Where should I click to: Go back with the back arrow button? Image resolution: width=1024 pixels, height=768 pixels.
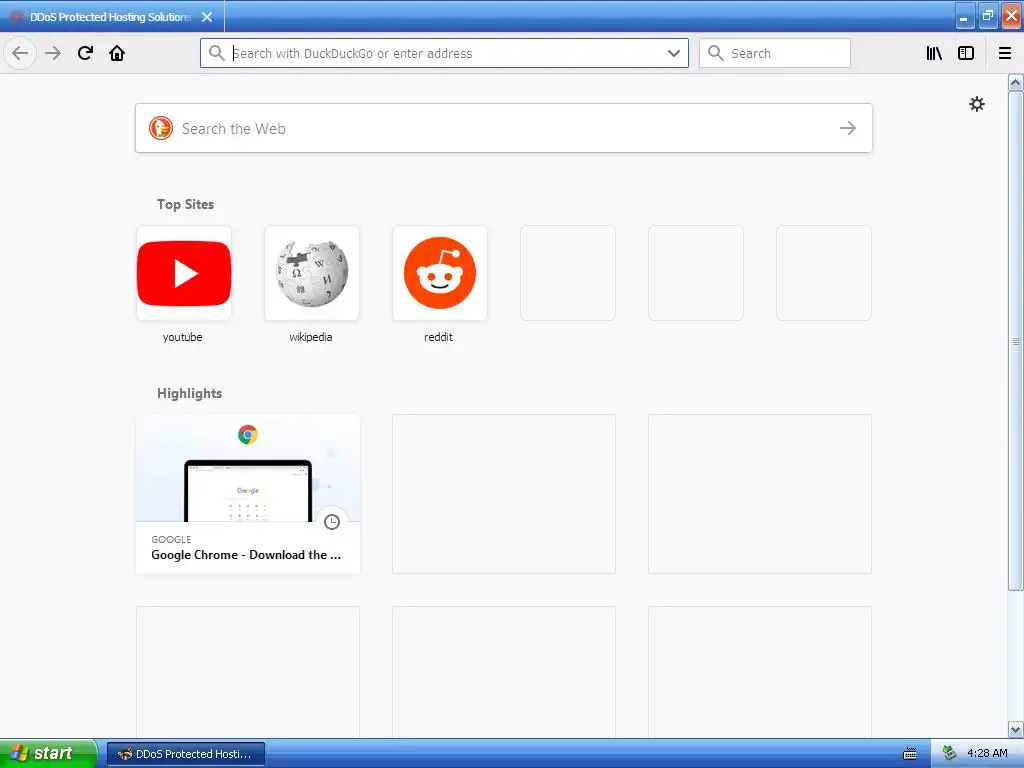(20, 53)
